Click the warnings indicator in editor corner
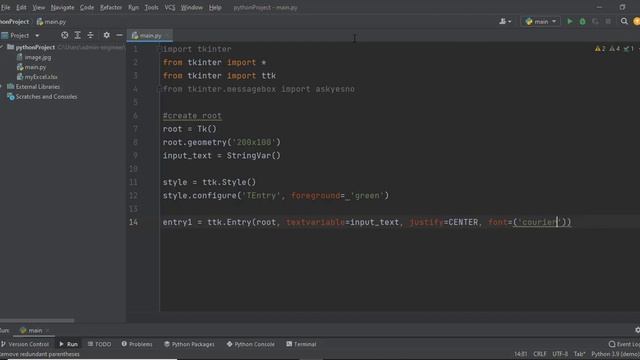This screenshot has height=360, width=640. coord(614,49)
